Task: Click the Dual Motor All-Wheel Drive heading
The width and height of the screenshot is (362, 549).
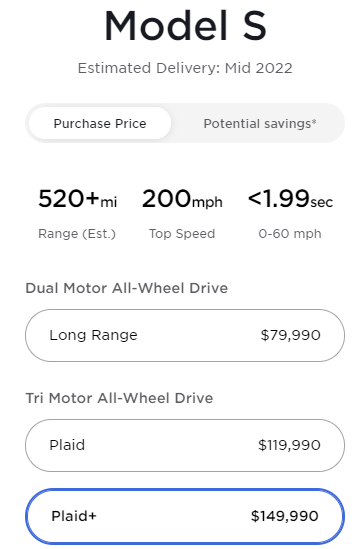Action: (127, 288)
